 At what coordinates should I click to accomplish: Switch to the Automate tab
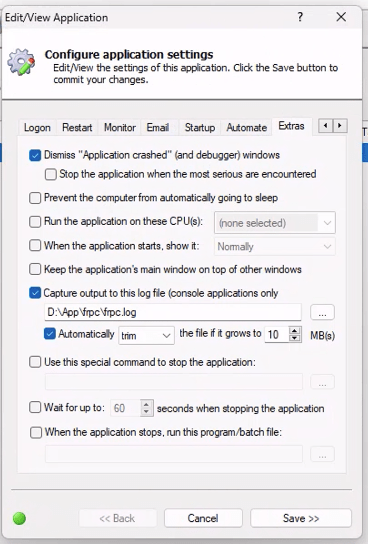pos(247,128)
